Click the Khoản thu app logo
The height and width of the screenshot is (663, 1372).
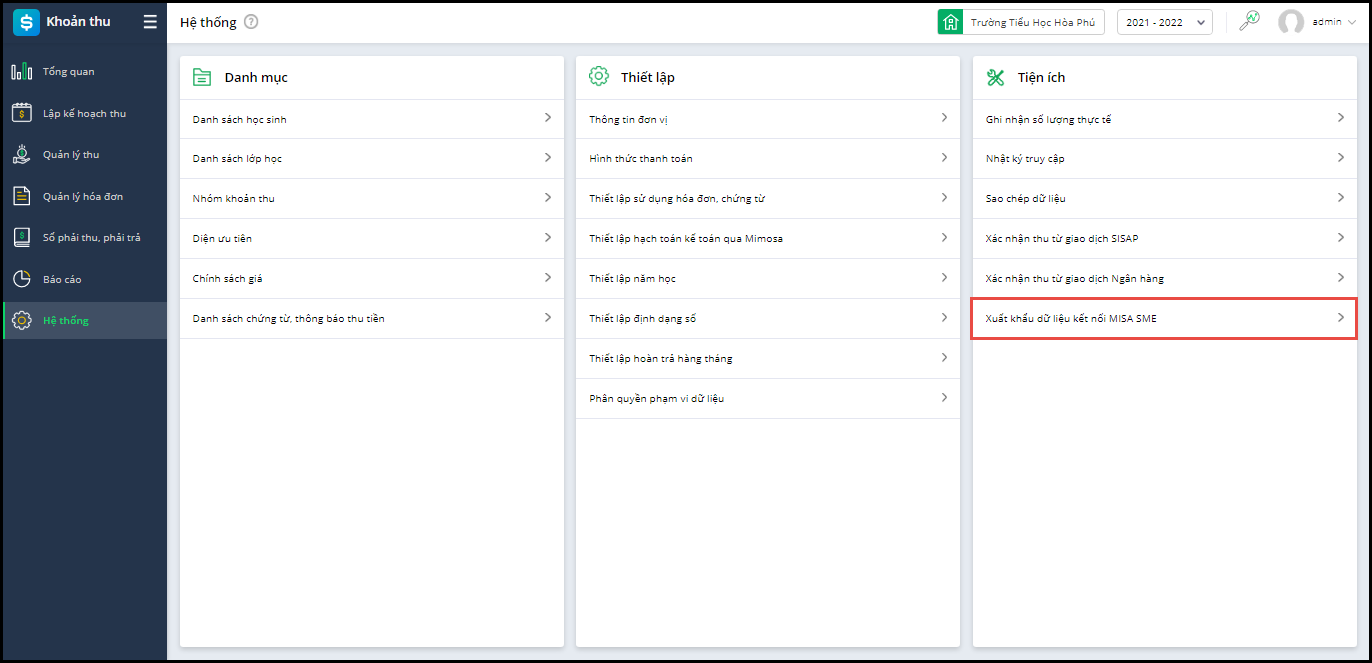(x=26, y=22)
